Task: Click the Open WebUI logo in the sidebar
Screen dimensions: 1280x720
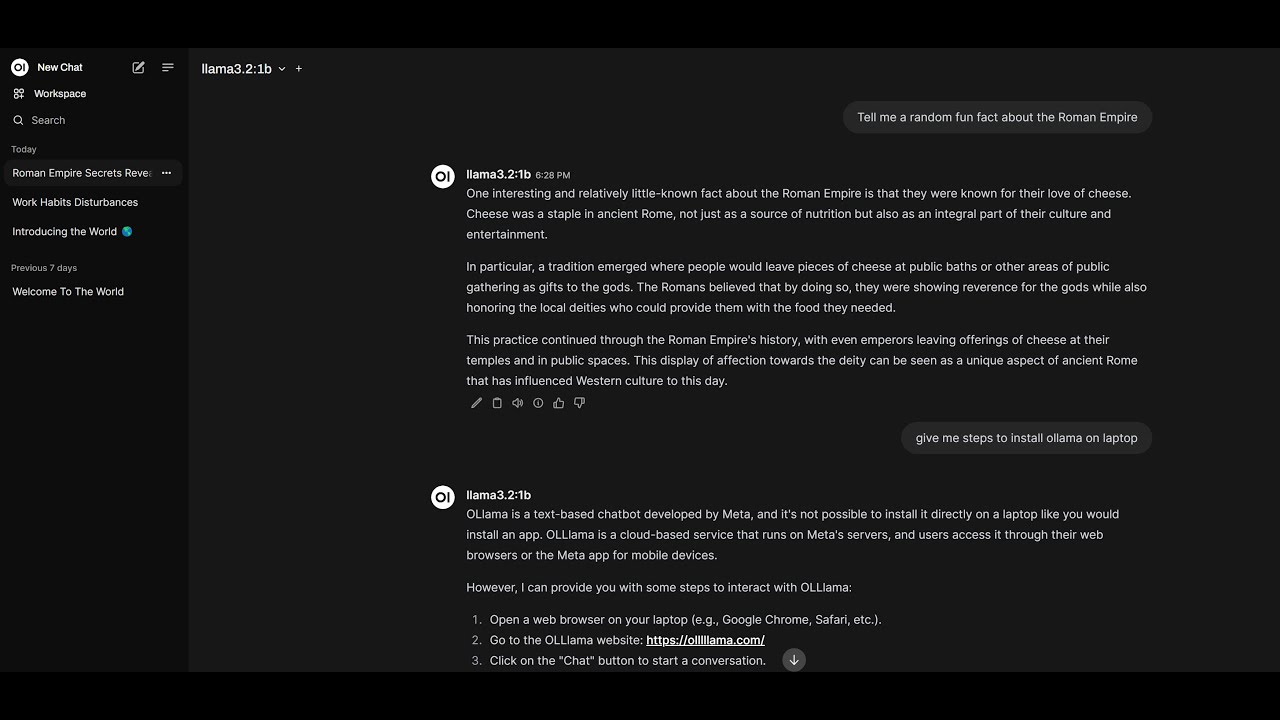Action: [x=19, y=67]
